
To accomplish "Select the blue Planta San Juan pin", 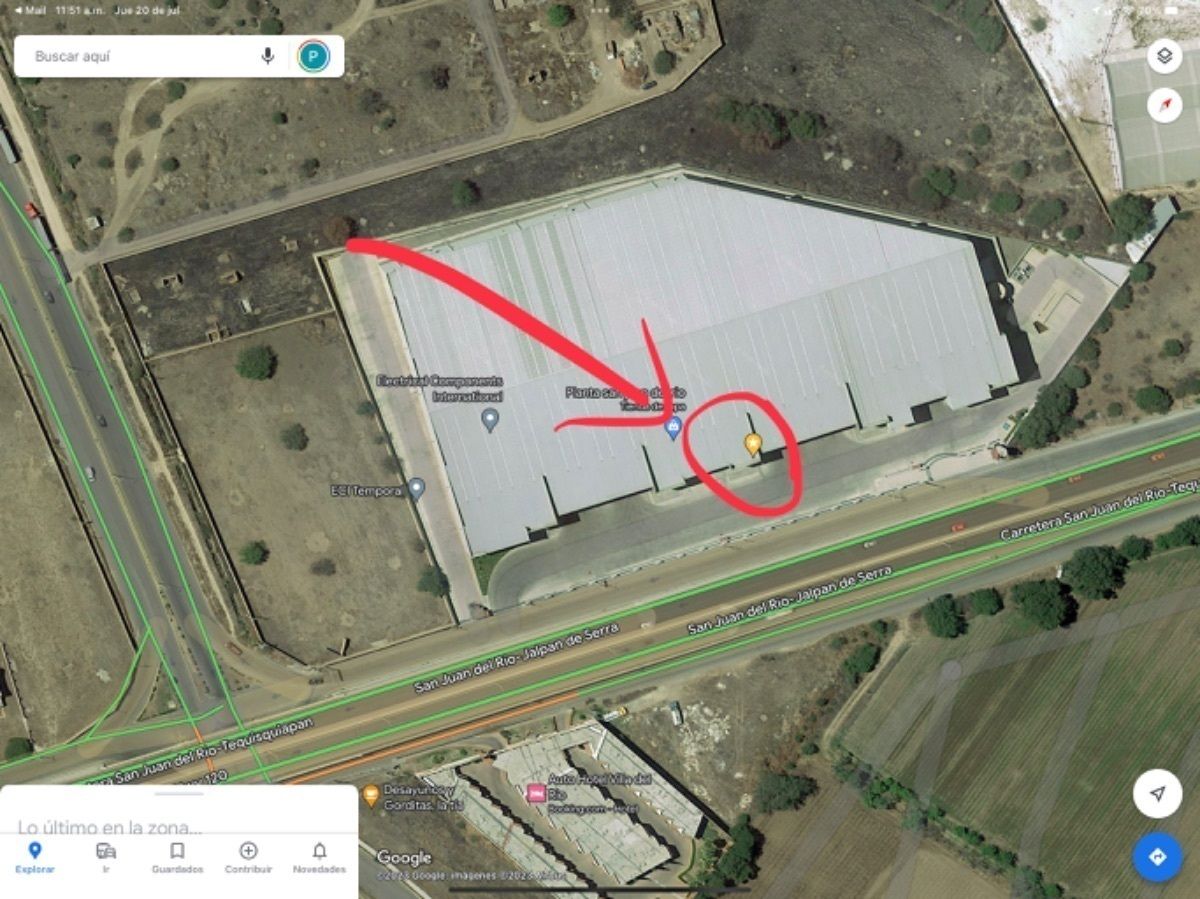I will tap(674, 429).
